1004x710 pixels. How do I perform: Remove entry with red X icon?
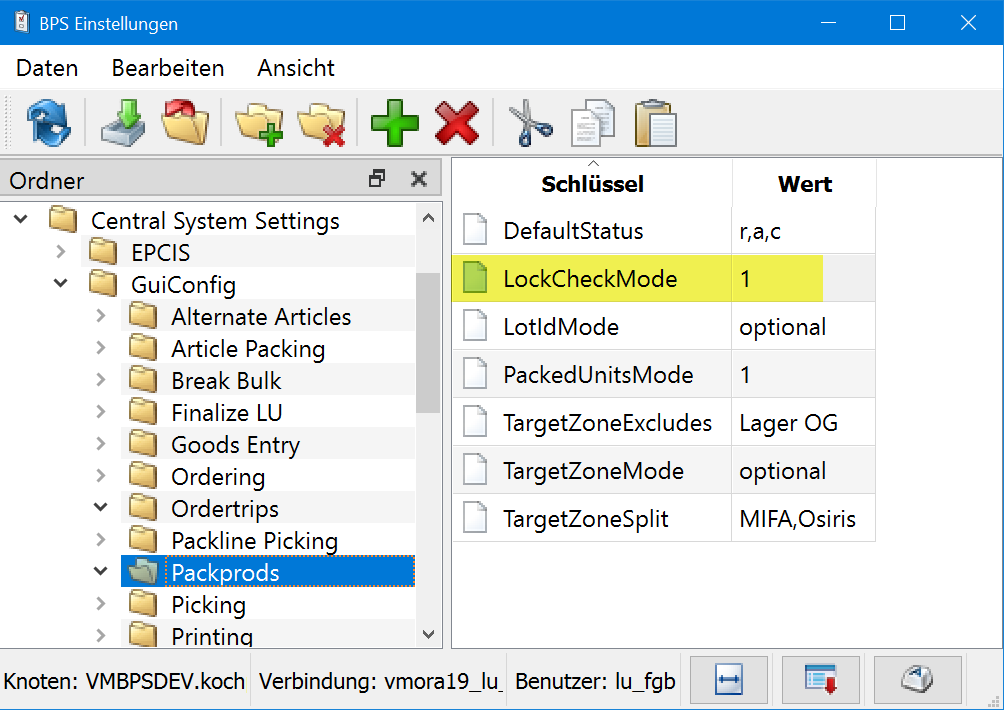point(456,124)
